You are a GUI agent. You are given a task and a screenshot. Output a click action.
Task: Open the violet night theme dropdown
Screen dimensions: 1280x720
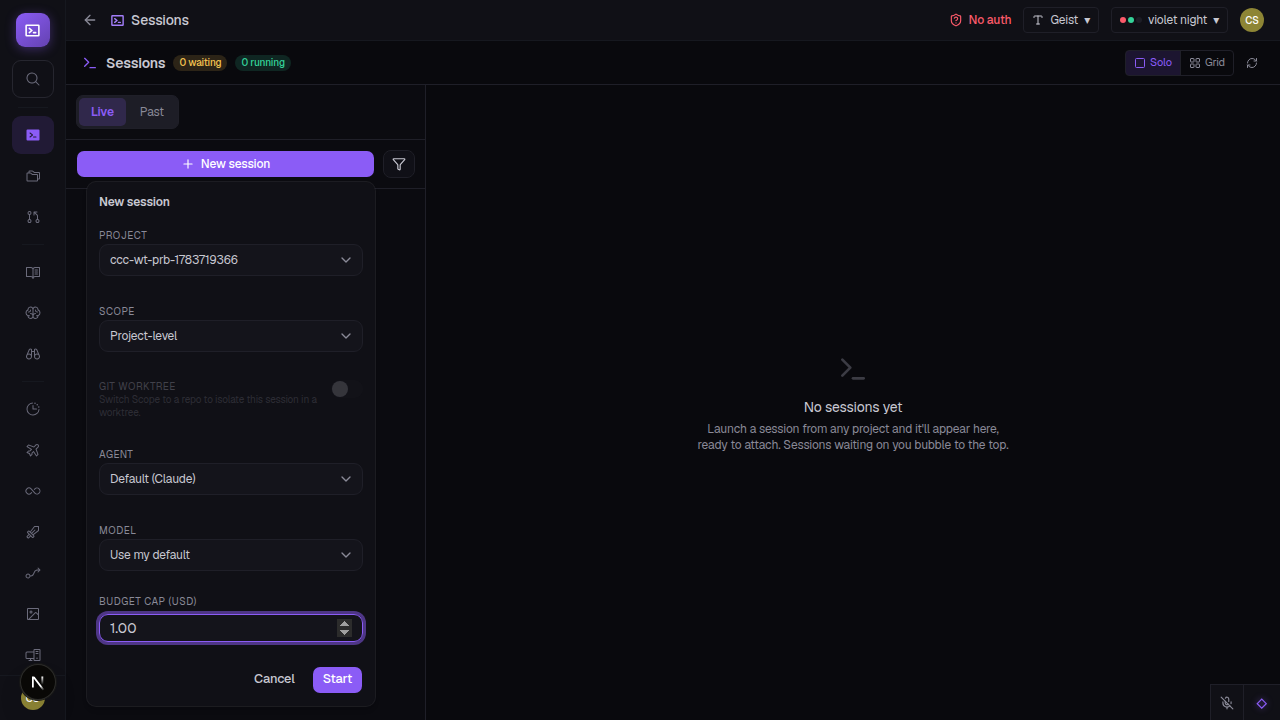point(1169,20)
